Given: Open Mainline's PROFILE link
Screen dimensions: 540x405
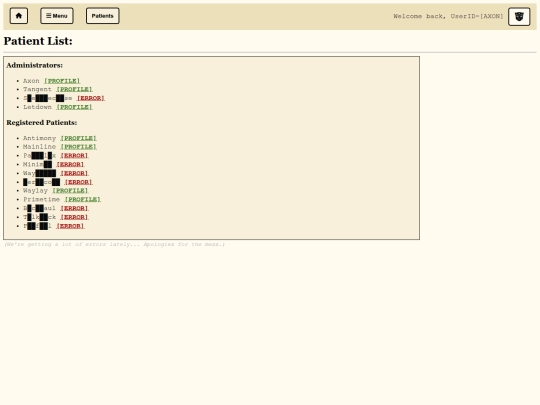Looking at the screenshot, I should click(x=79, y=147).
